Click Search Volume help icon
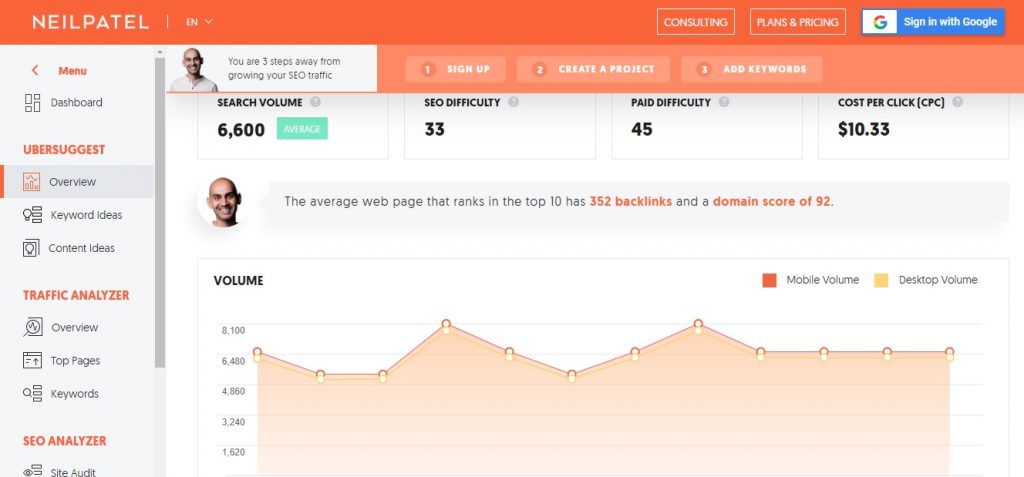This screenshot has width=1024, height=477. [x=315, y=102]
